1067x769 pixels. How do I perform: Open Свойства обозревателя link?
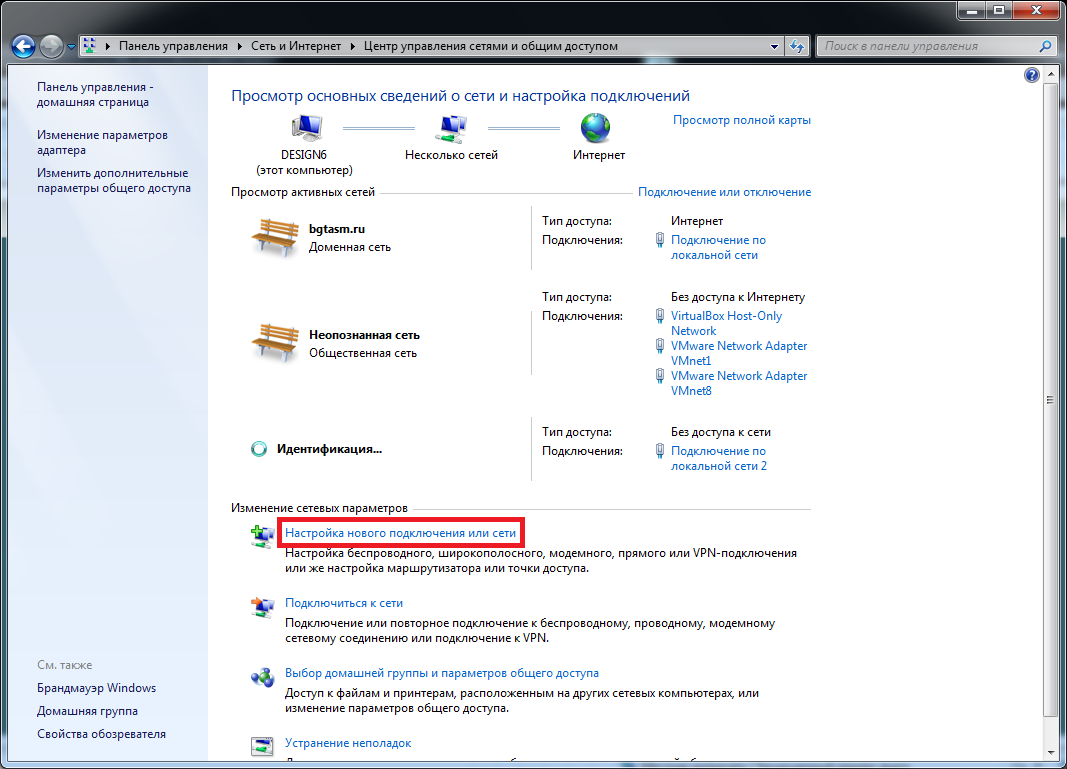coord(101,734)
